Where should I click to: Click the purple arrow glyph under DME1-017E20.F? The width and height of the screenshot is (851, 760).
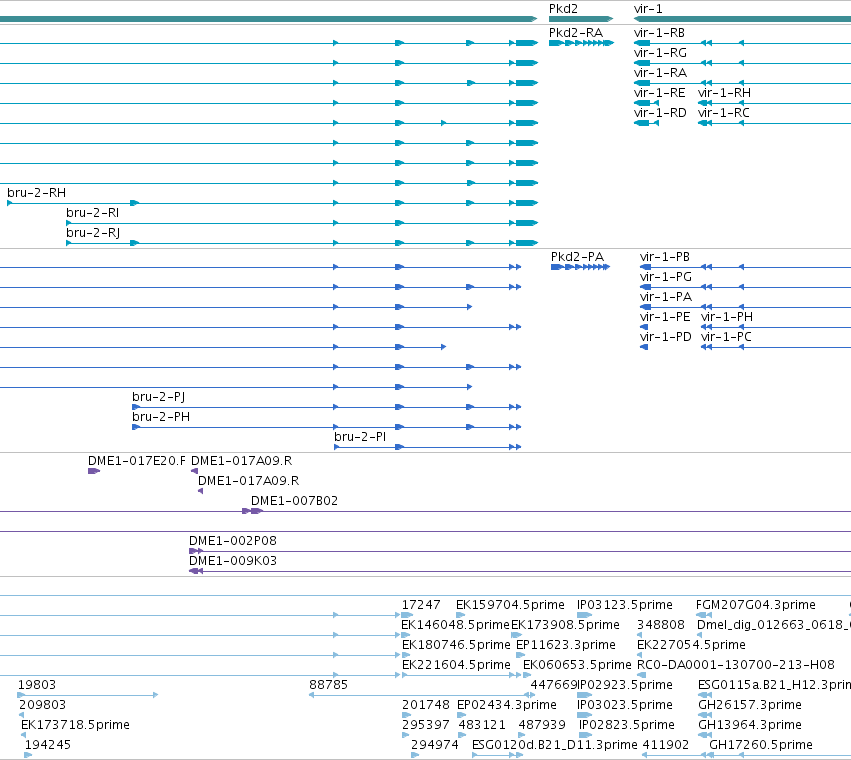click(94, 471)
